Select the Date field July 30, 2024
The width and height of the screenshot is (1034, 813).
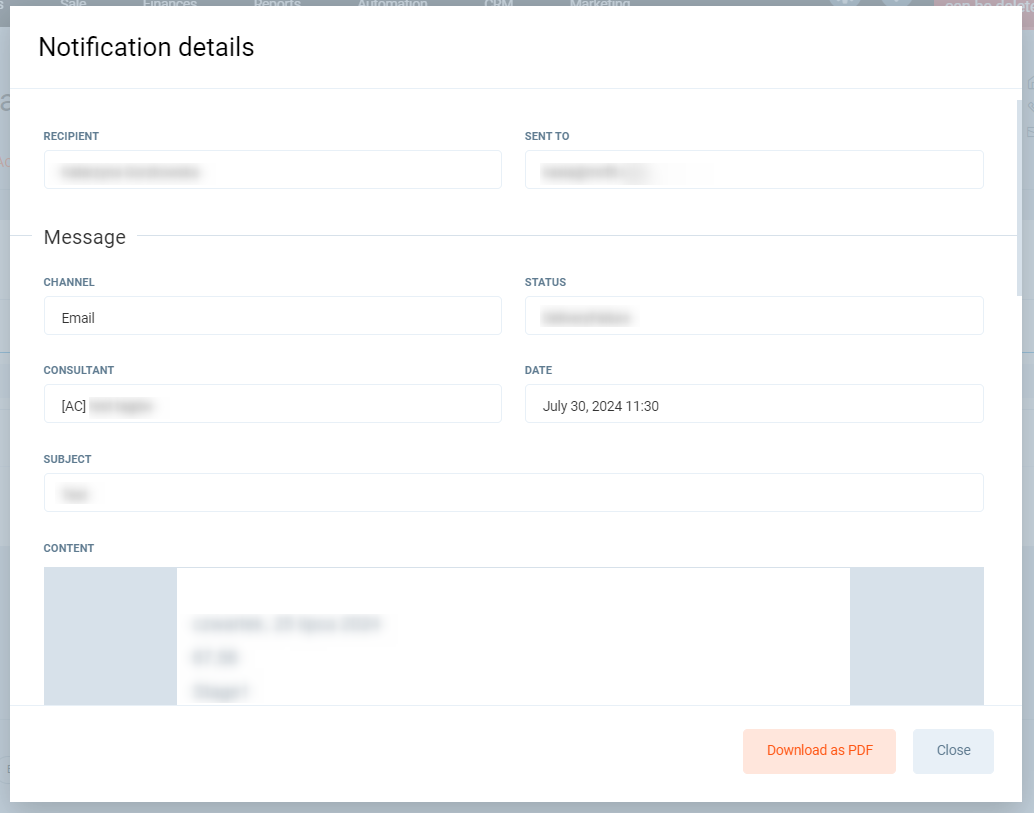pyautogui.click(x=753, y=404)
